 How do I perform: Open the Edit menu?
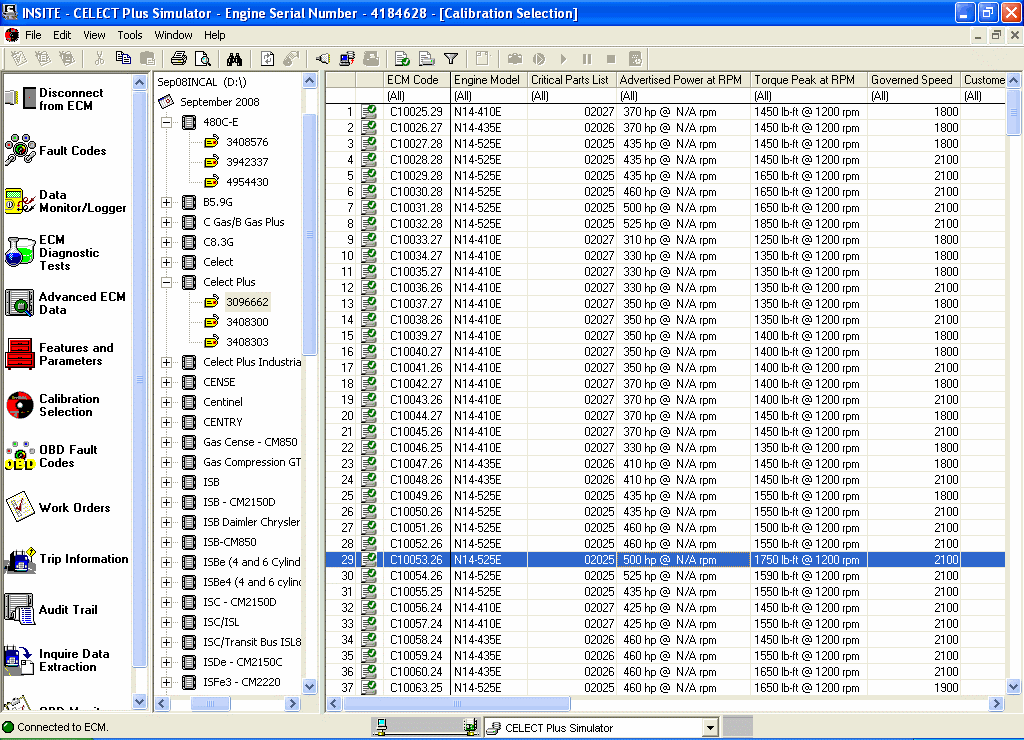coord(62,35)
